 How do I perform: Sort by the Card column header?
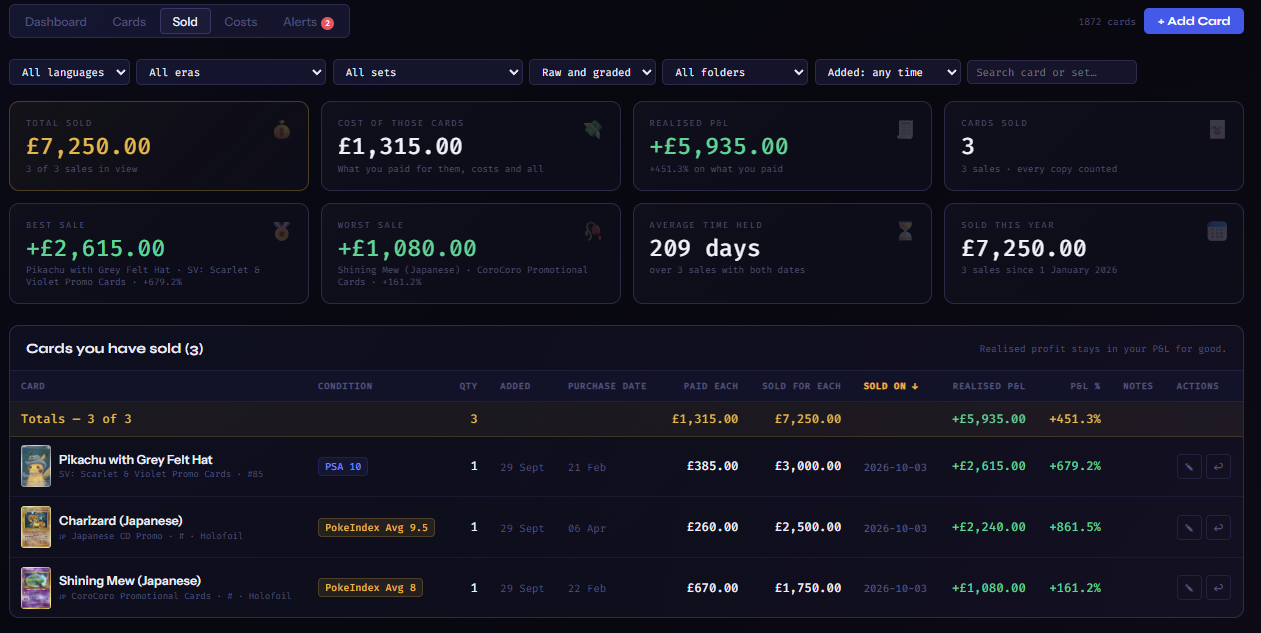point(33,386)
